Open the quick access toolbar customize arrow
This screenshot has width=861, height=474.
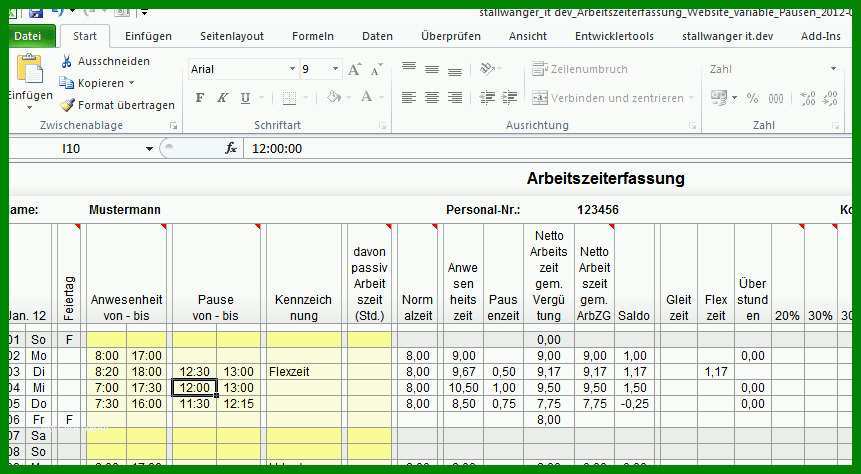click(x=144, y=12)
